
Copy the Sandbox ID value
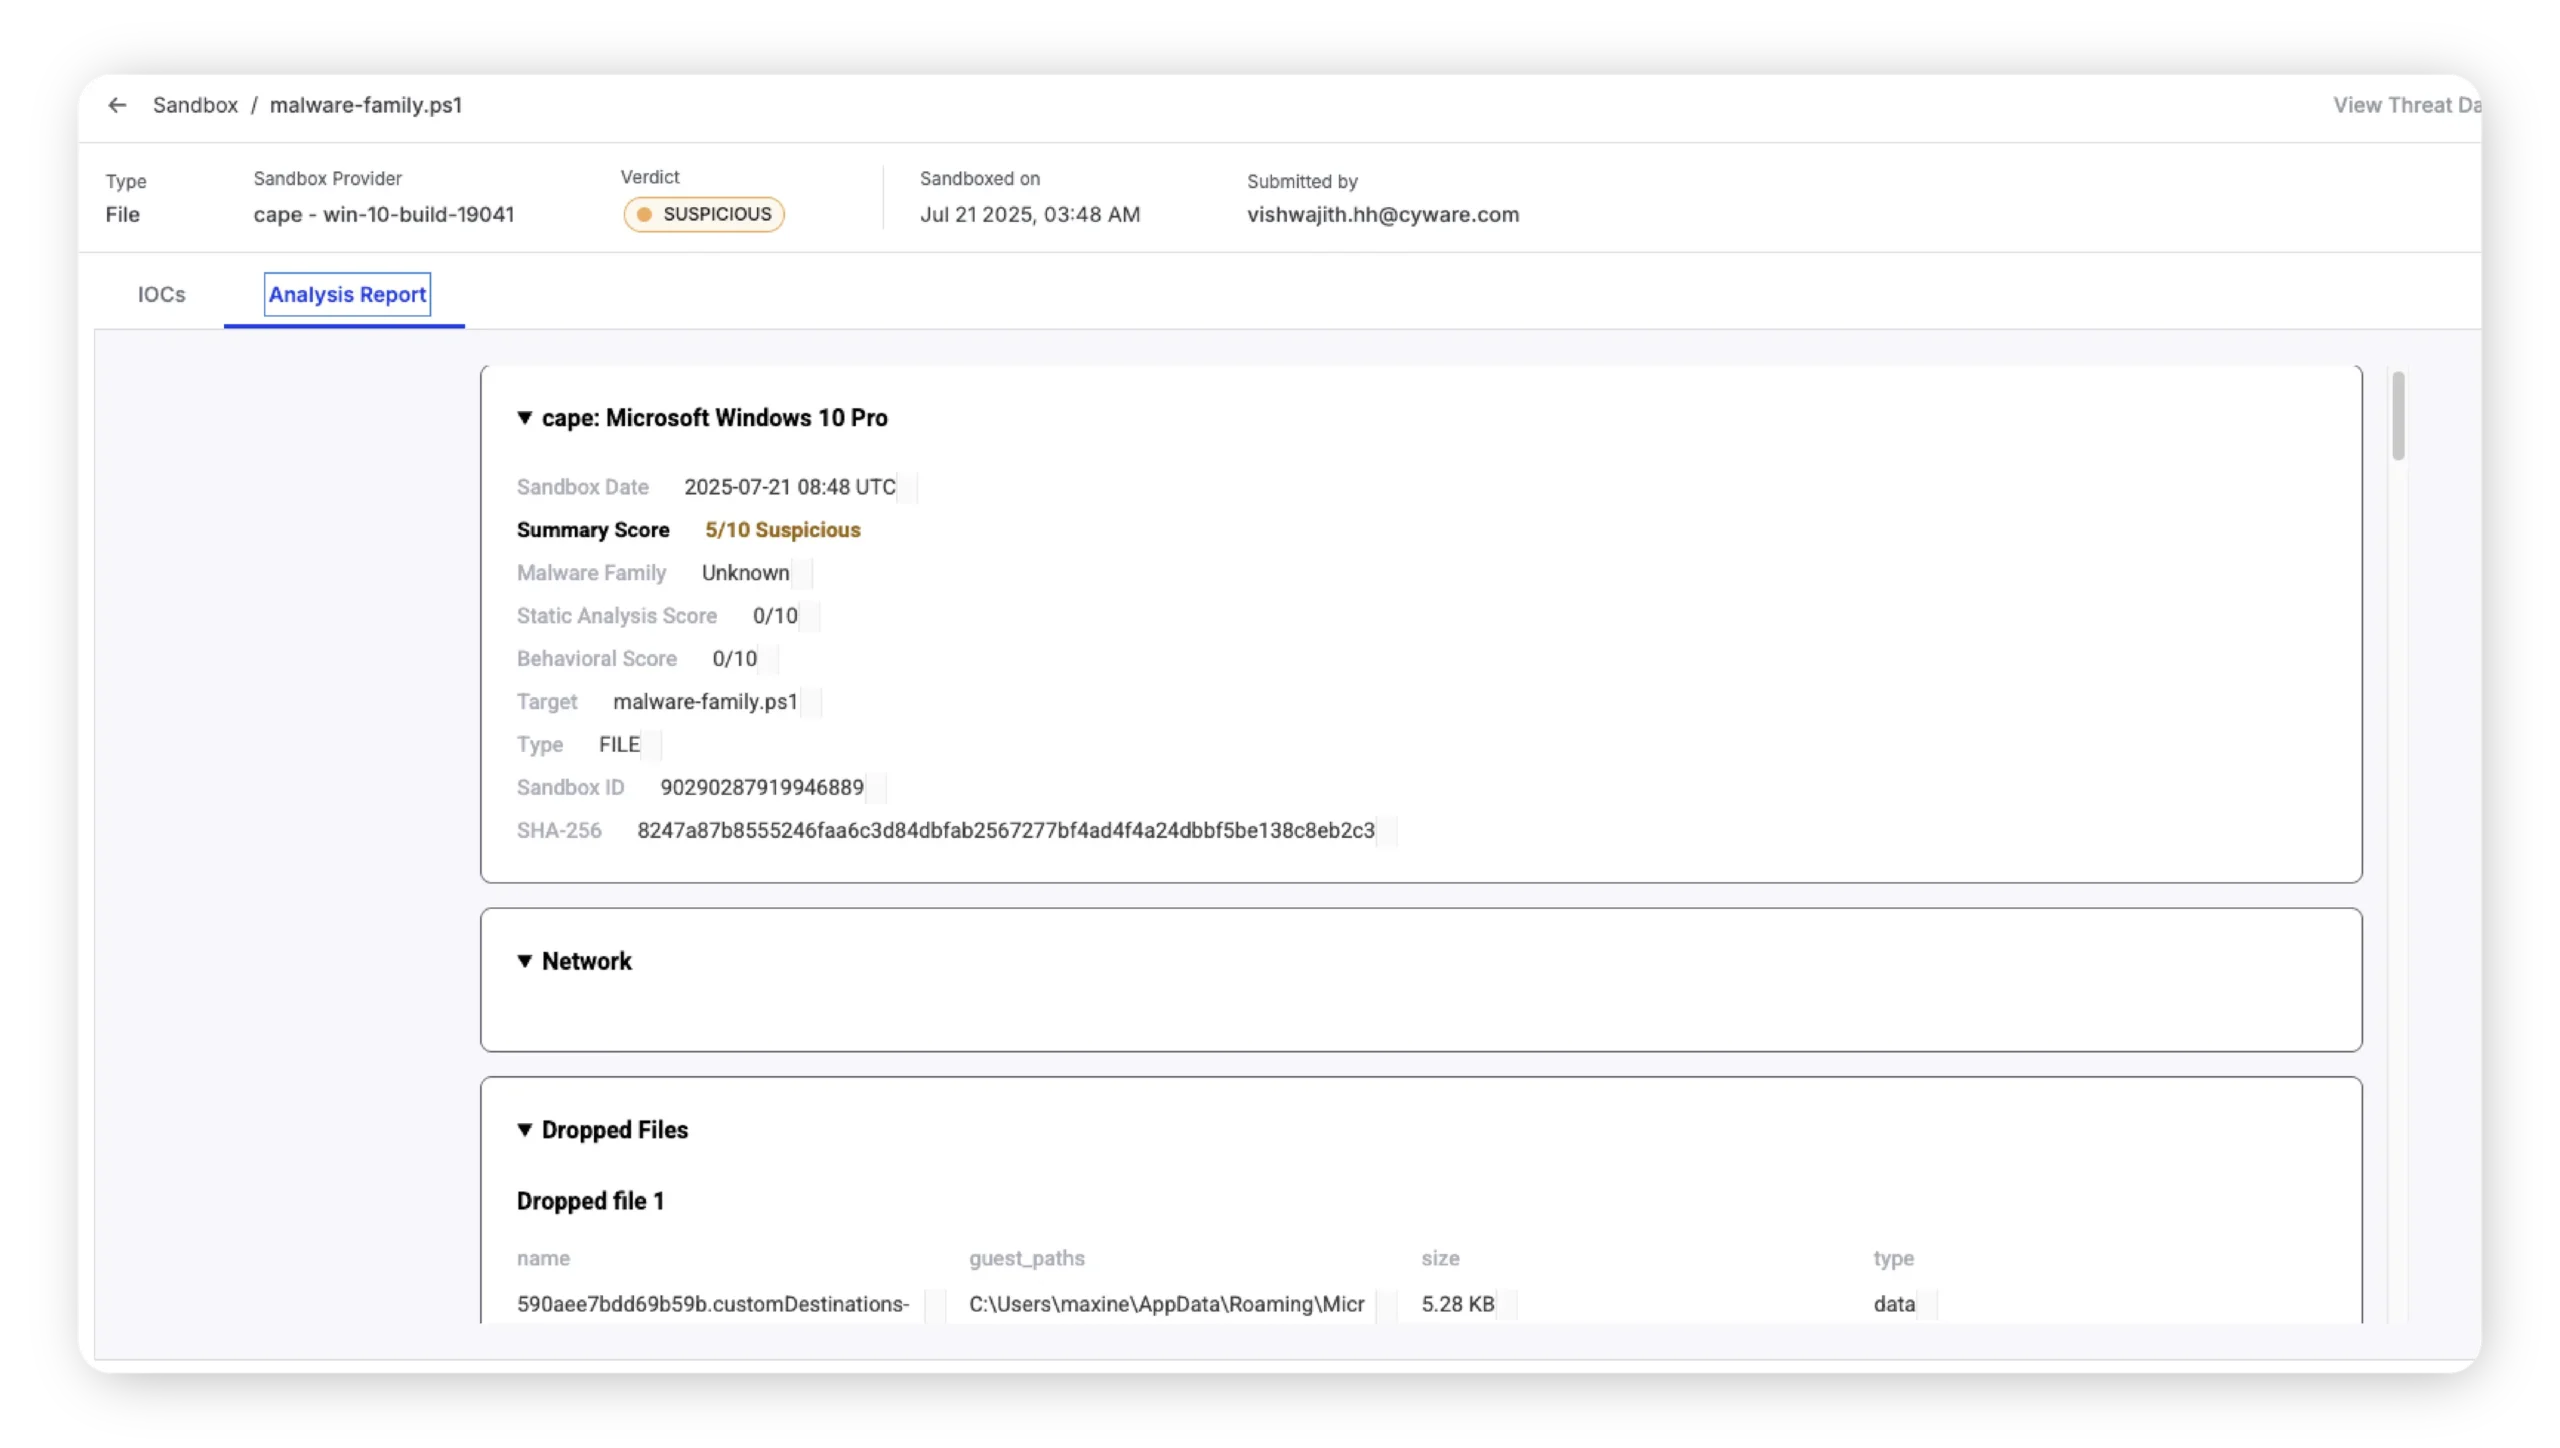click(x=877, y=787)
